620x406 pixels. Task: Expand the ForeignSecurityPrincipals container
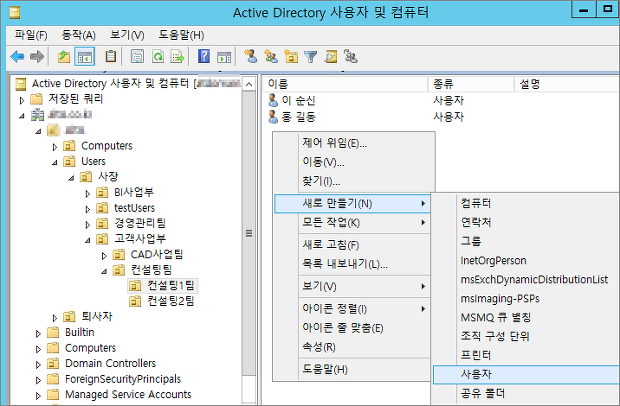point(38,380)
